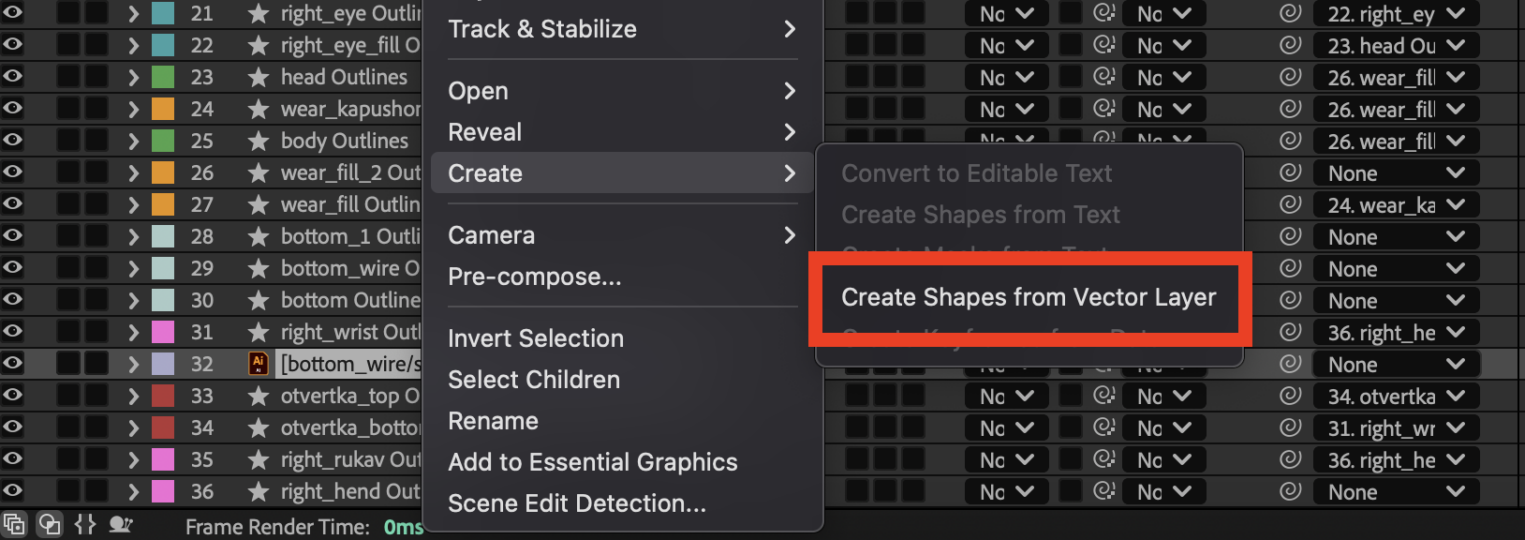Hide layer 36 right_hend with eye icon
The image size is (1525, 540).
pyautogui.click(x=13, y=492)
